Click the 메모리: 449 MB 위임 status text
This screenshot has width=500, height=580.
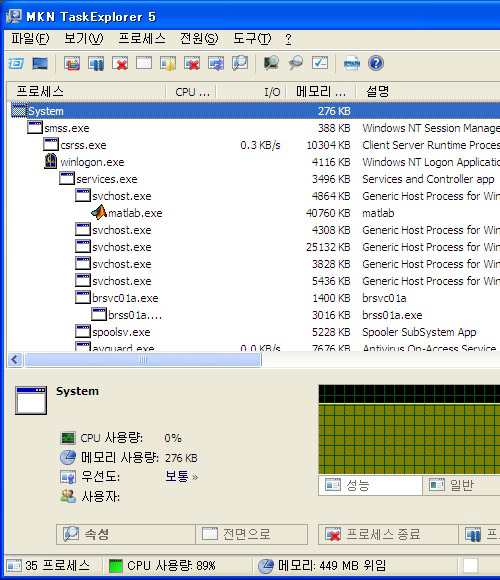tap(332, 566)
